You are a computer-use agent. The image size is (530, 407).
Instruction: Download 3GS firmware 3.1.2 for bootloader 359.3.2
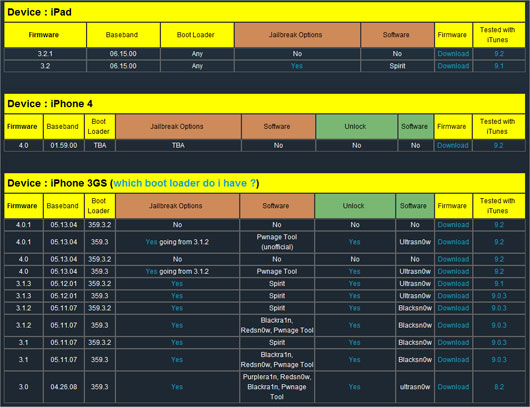click(x=453, y=308)
